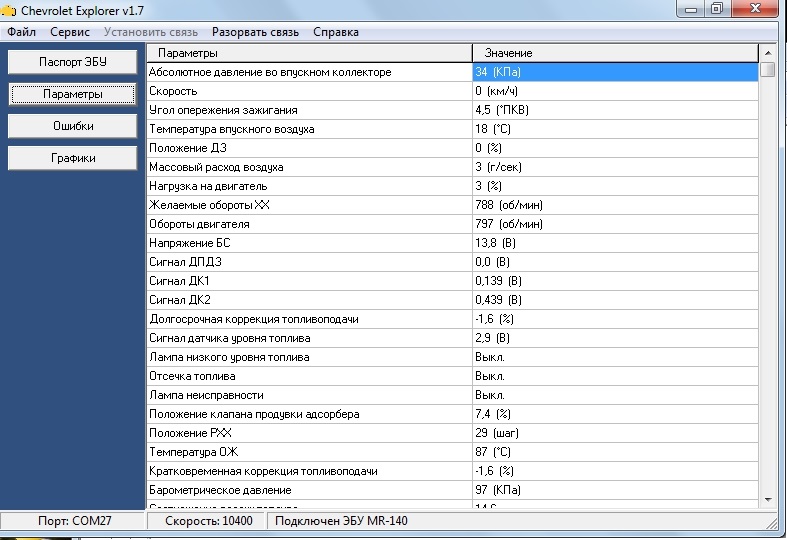Open the Графики charts view
The width and height of the screenshot is (787, 540).
[73, 158]
